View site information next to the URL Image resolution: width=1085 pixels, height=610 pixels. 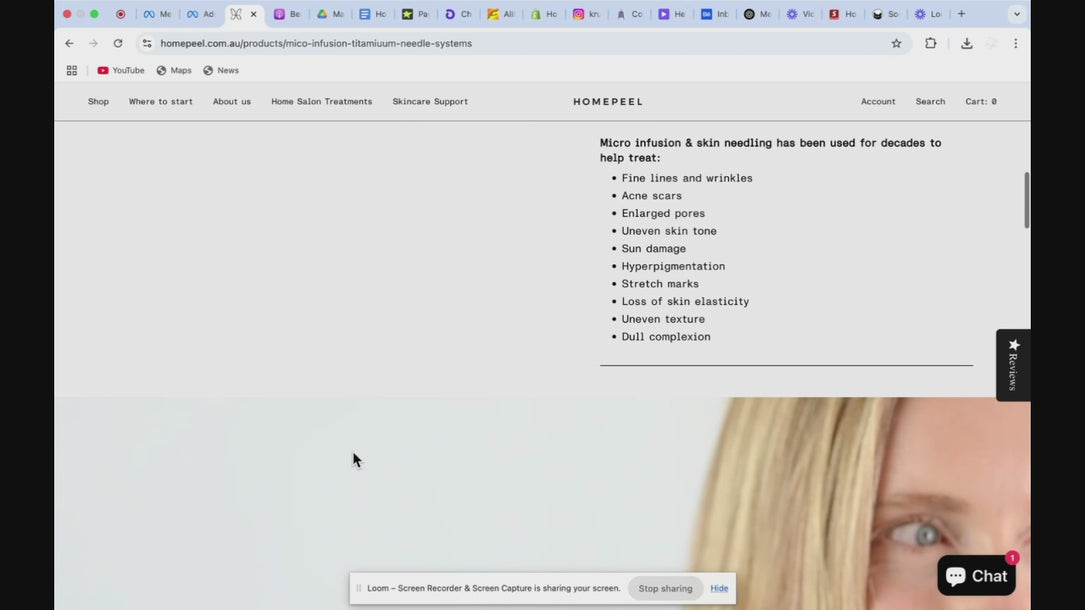[147, 43]
